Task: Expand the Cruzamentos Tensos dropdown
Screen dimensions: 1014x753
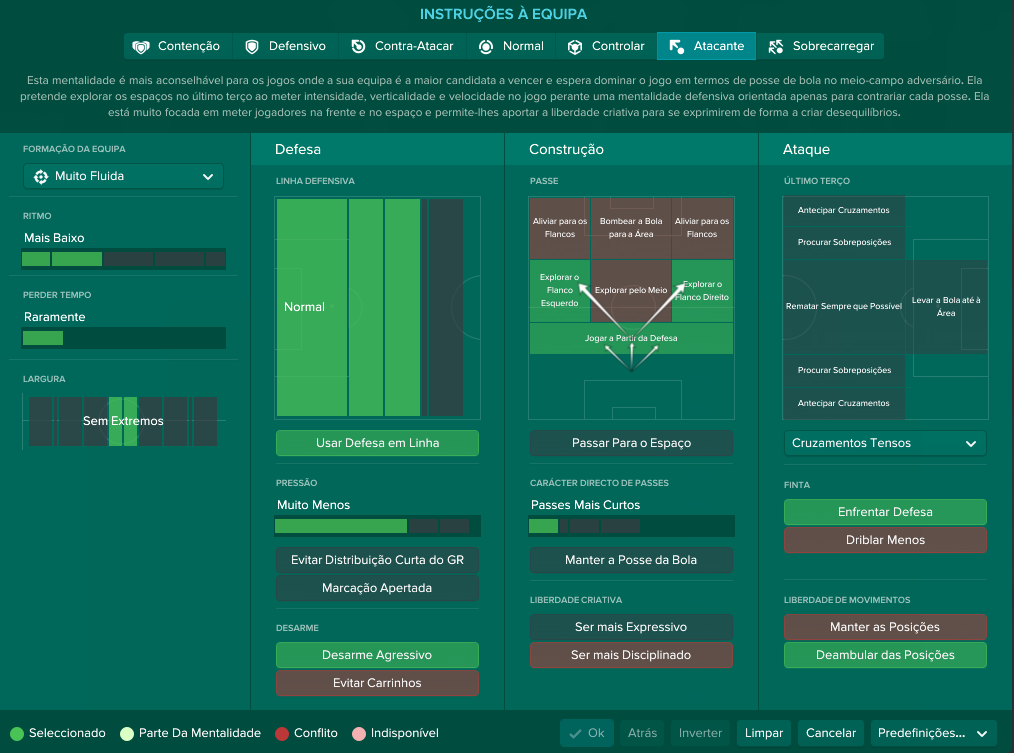Action: coord(885,443)
